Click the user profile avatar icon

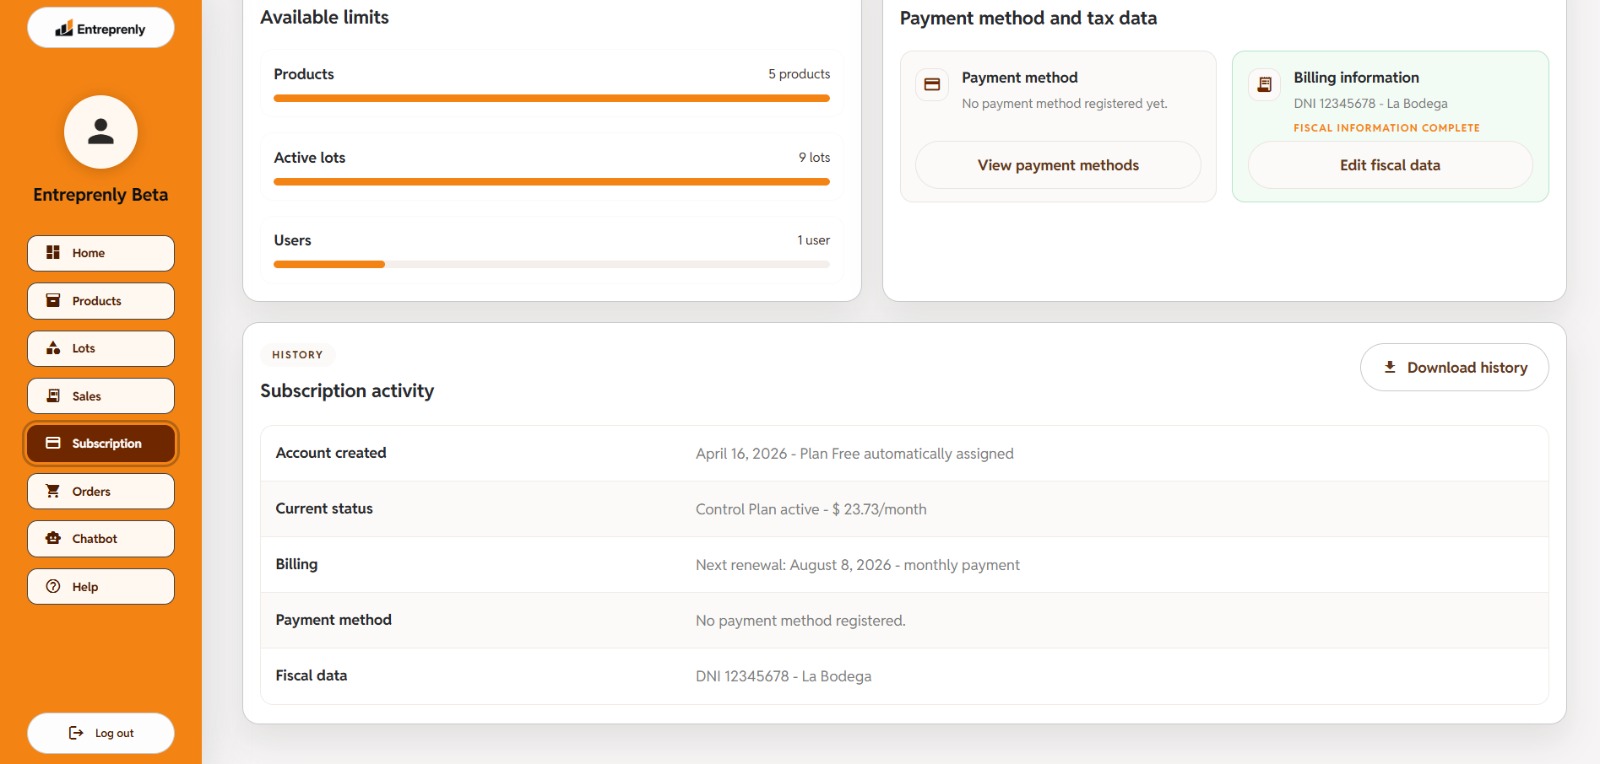[x=101, y=132]
